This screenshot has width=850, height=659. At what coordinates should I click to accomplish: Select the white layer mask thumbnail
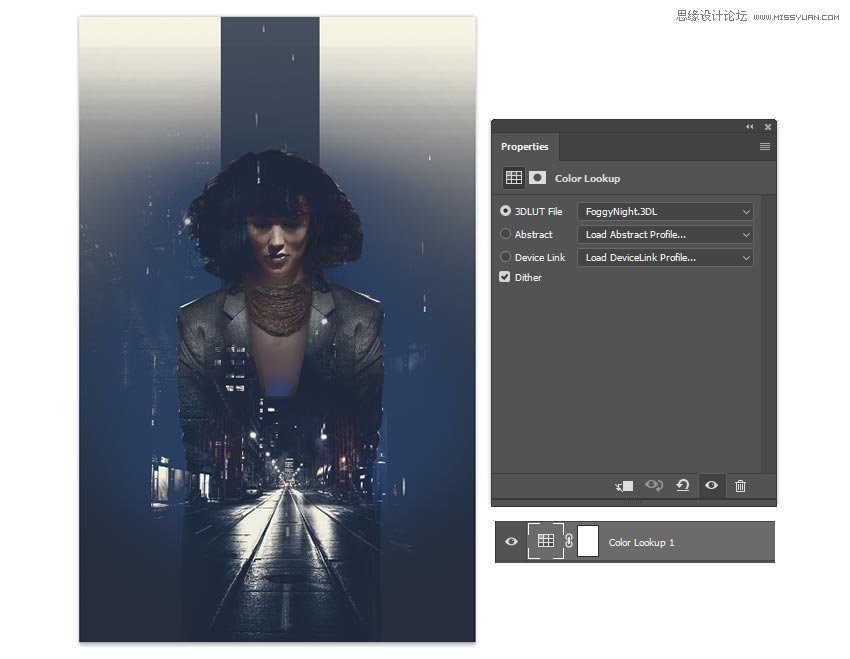click(588, 541)
